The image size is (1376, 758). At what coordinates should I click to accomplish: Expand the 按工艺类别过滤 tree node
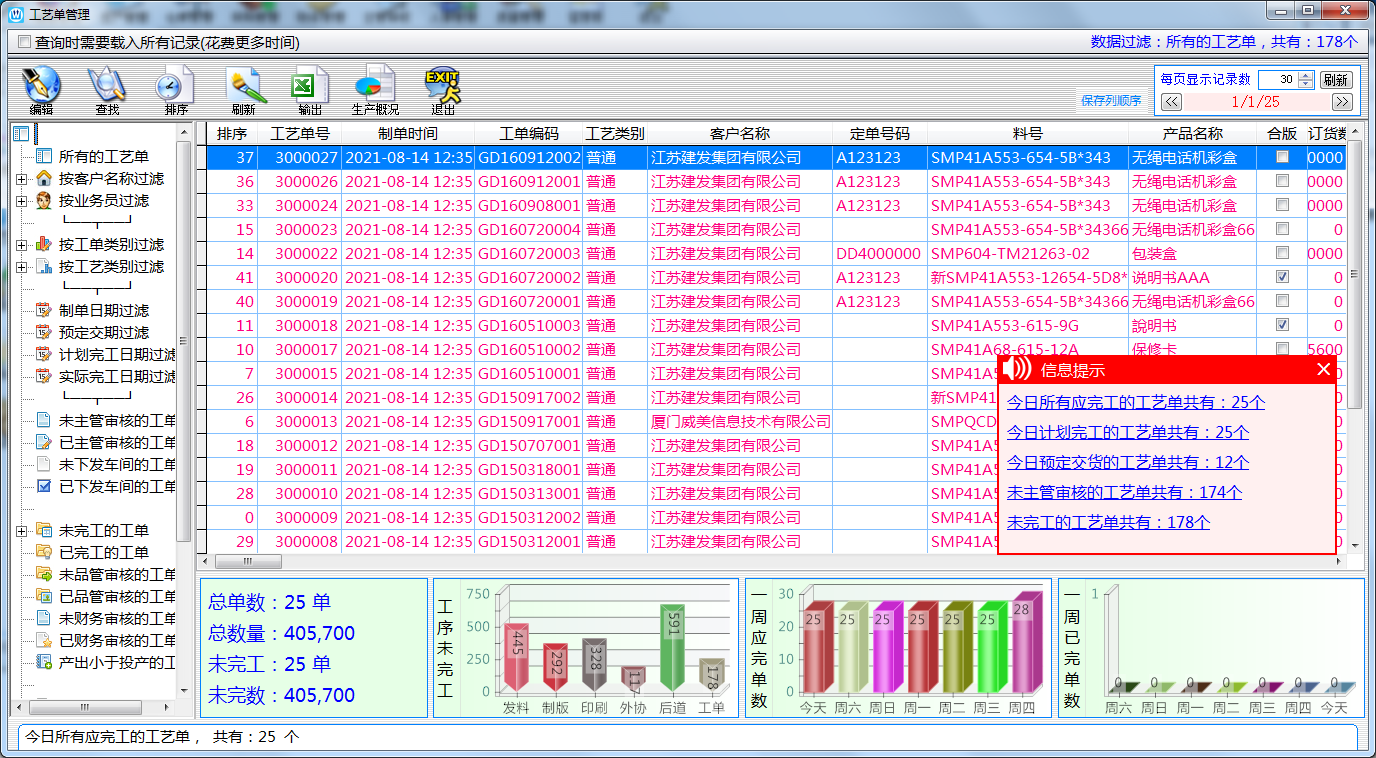pos(22,267)
